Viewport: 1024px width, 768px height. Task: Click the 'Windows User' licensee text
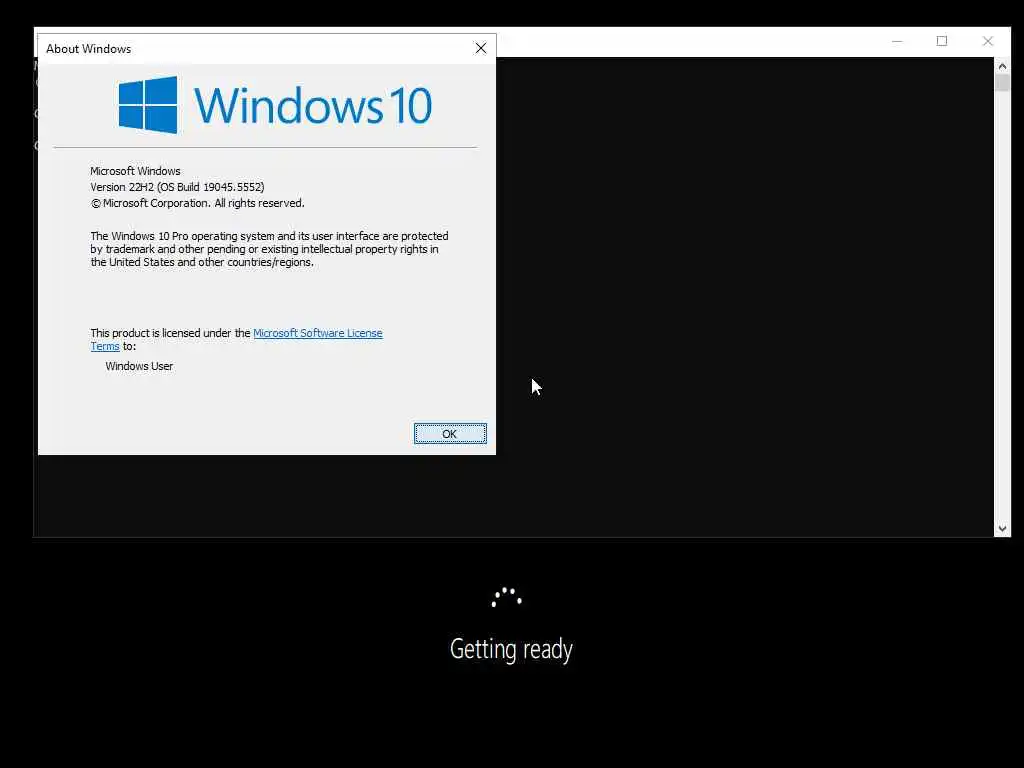coord(139,366)
